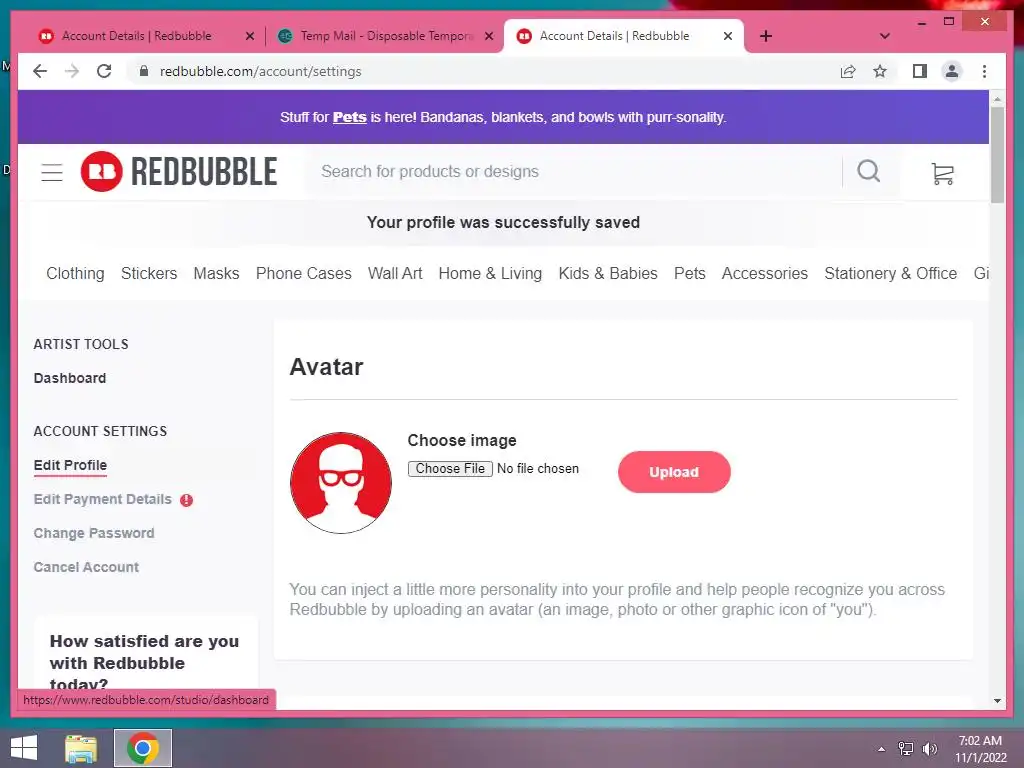Click the scrollbar down arrow

[997, 701]
